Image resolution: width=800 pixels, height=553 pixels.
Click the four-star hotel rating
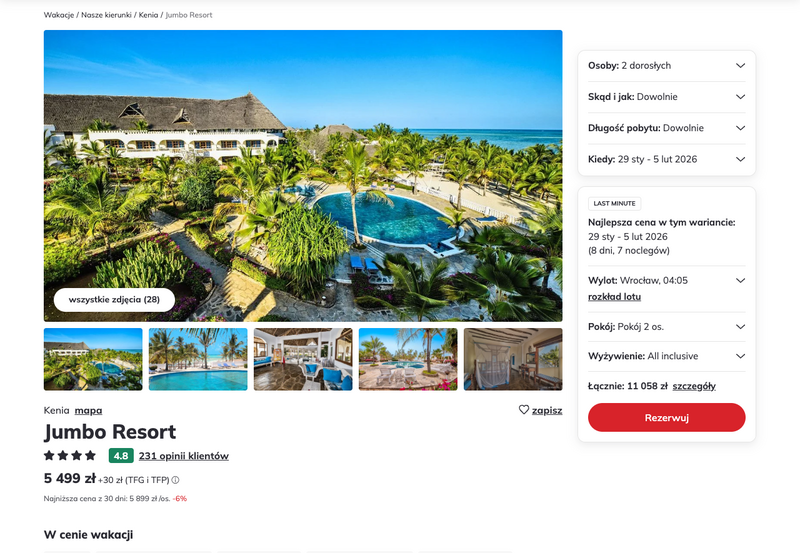pyautogui.click(x=70, y=455)
